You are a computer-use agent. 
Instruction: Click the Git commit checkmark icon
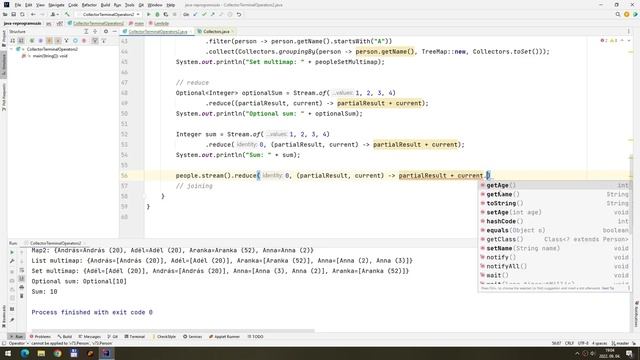coord(204,14)
